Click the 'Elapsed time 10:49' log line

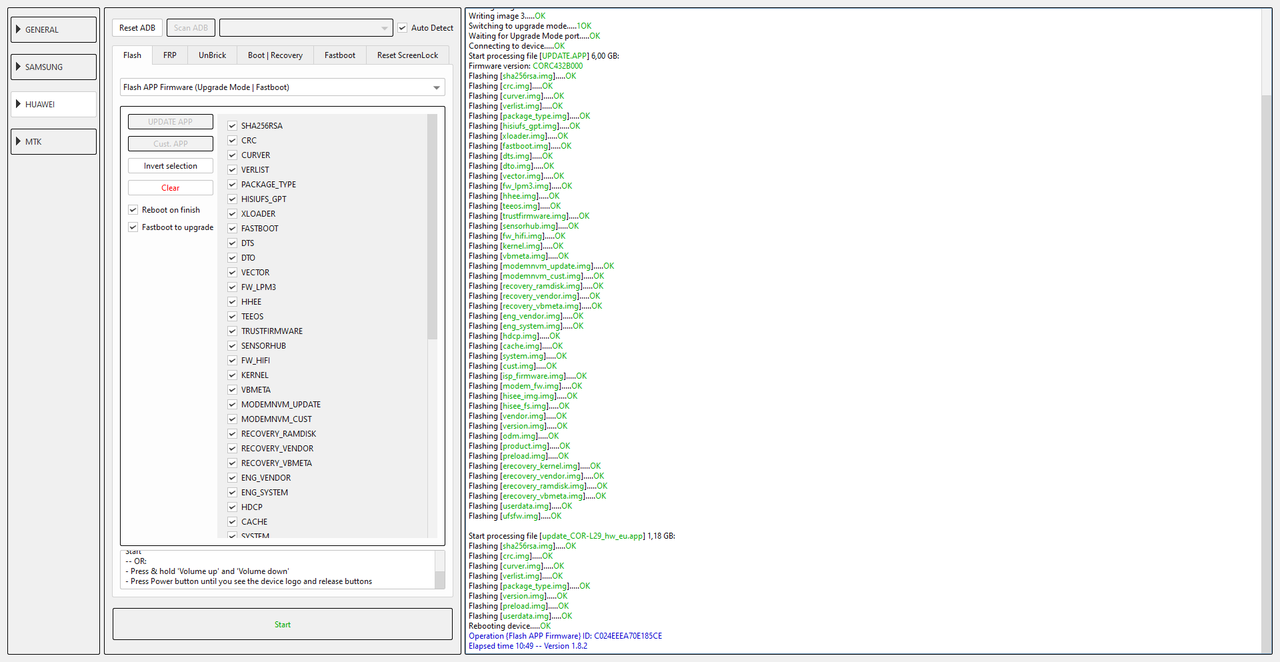tap(527, 646)
